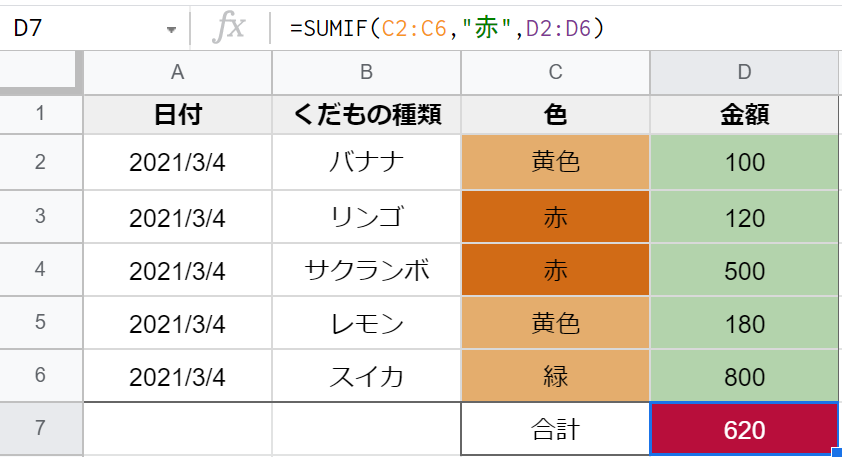Select column A header
This screenshot has width=842, height=457.
click(x=177, y=71)
